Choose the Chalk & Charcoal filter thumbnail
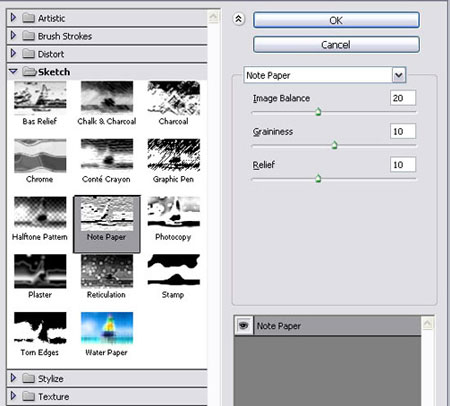 pyautogui.click(x=107, y=97)
